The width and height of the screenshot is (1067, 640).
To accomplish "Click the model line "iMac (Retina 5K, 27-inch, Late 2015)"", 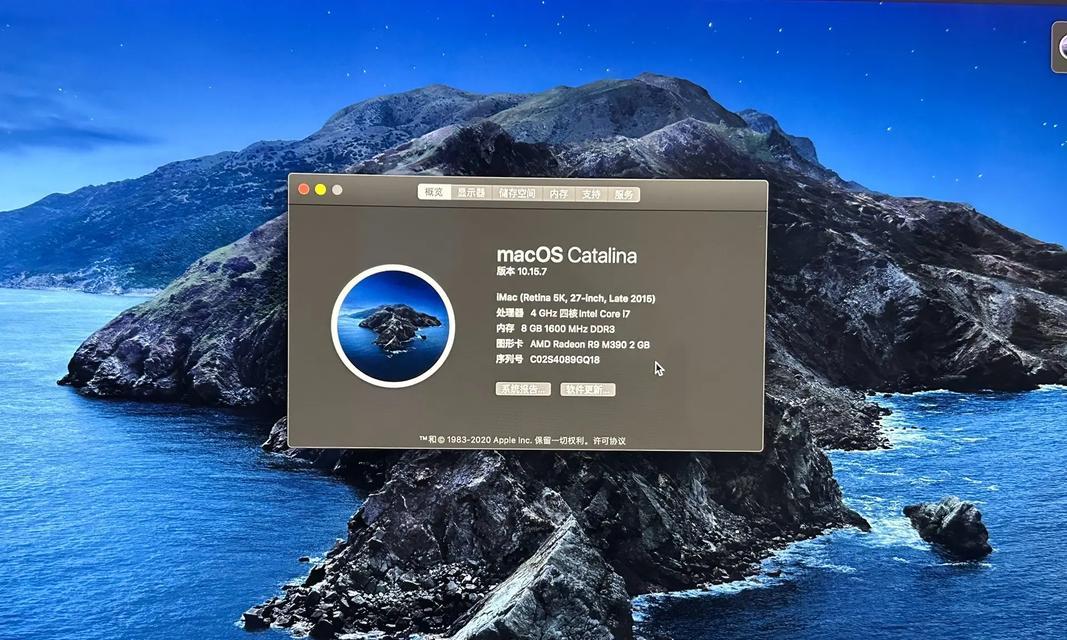I will pyautogui.click(x=576, y=298).
